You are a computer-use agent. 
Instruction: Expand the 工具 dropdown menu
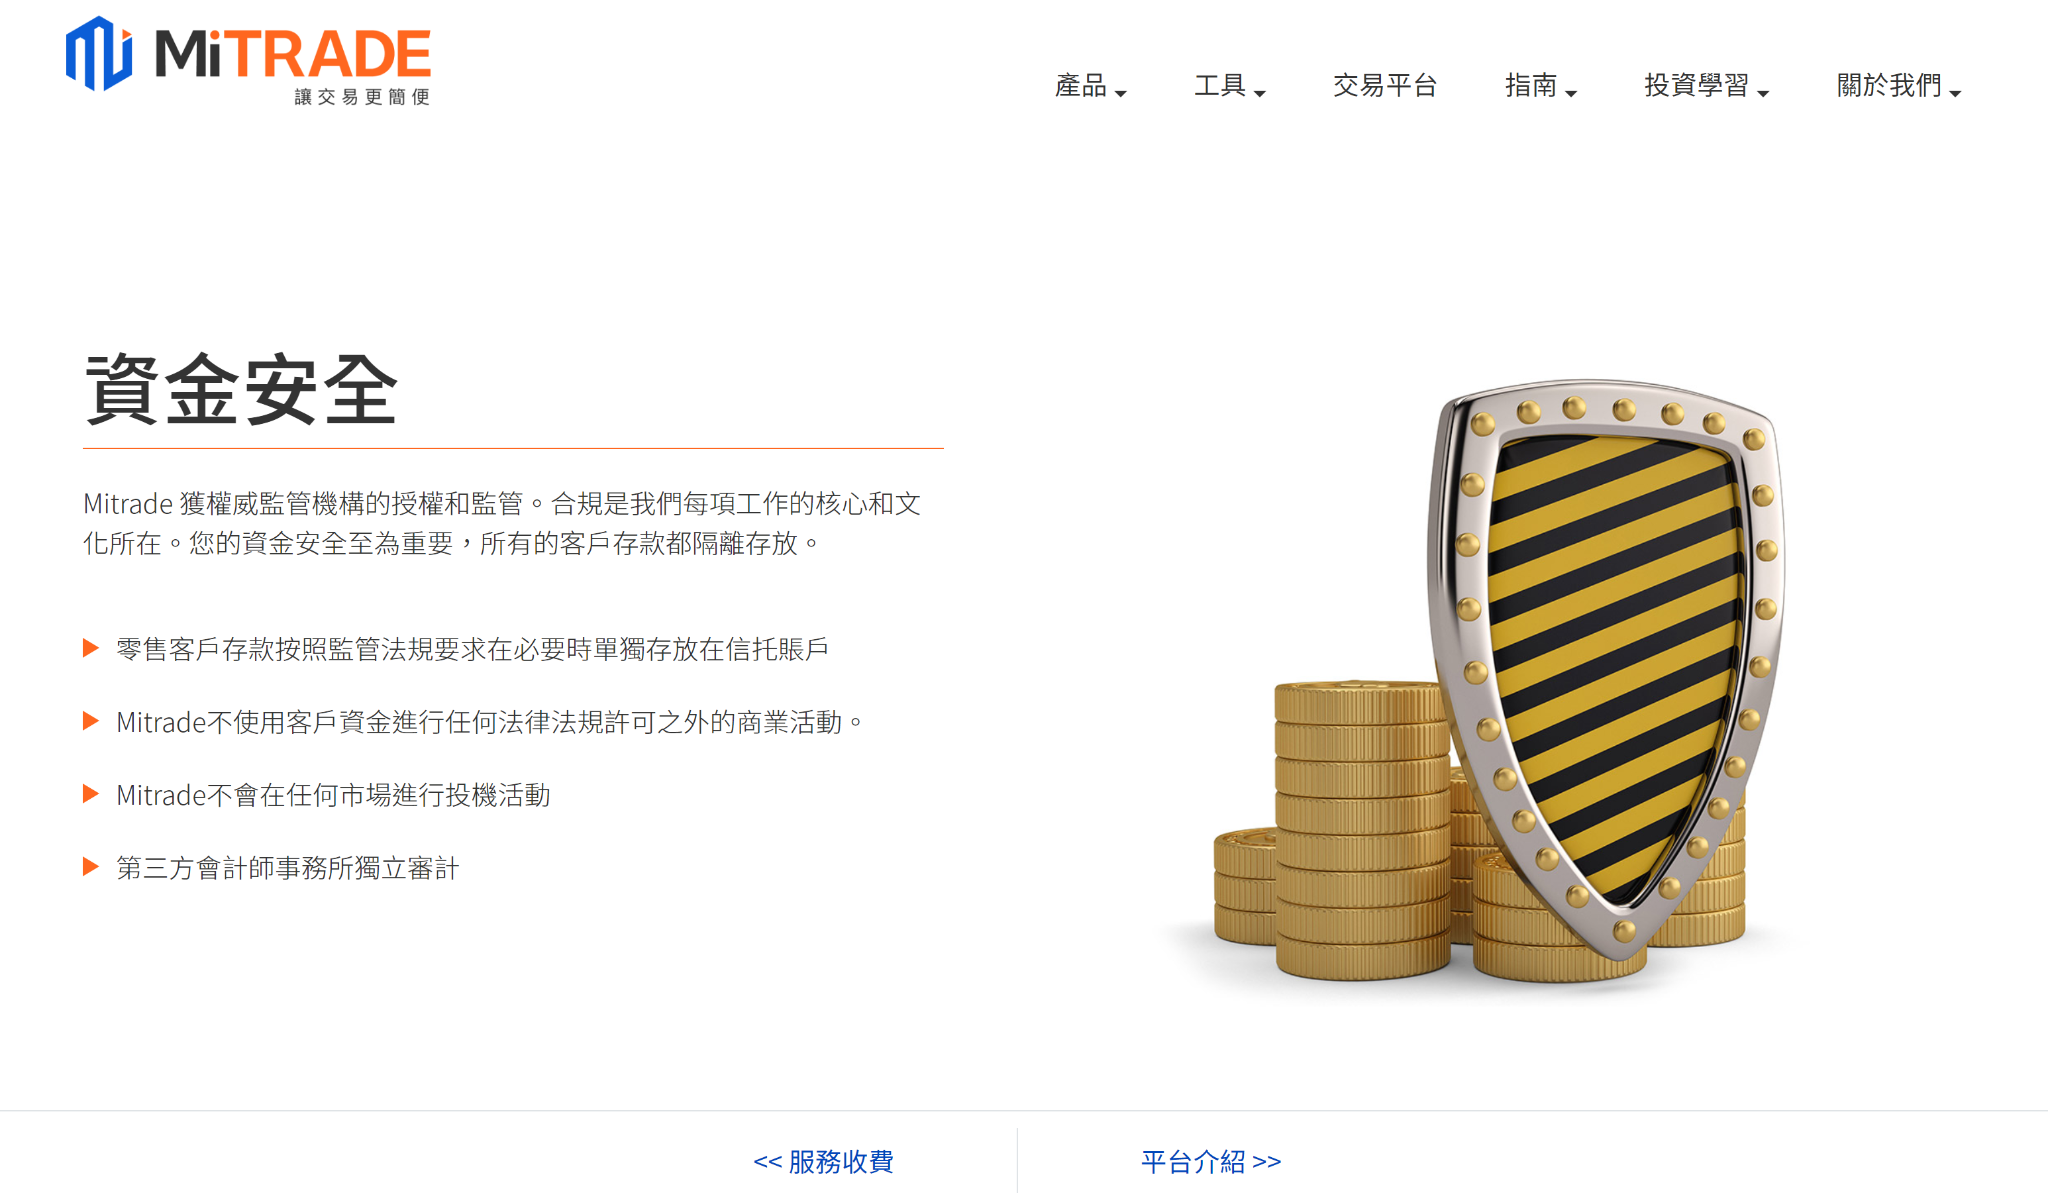click(x=1230, y=86)
